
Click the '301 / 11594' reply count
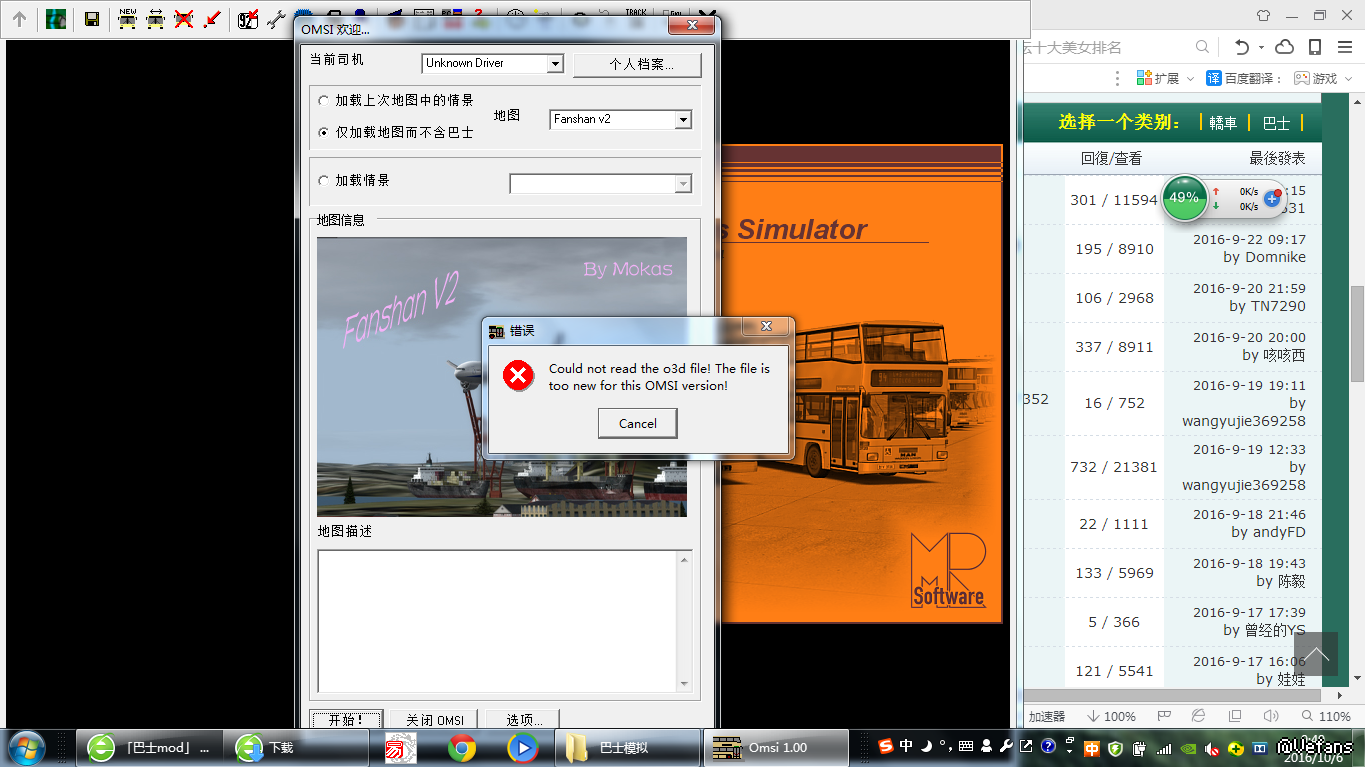pos(1114,200)
